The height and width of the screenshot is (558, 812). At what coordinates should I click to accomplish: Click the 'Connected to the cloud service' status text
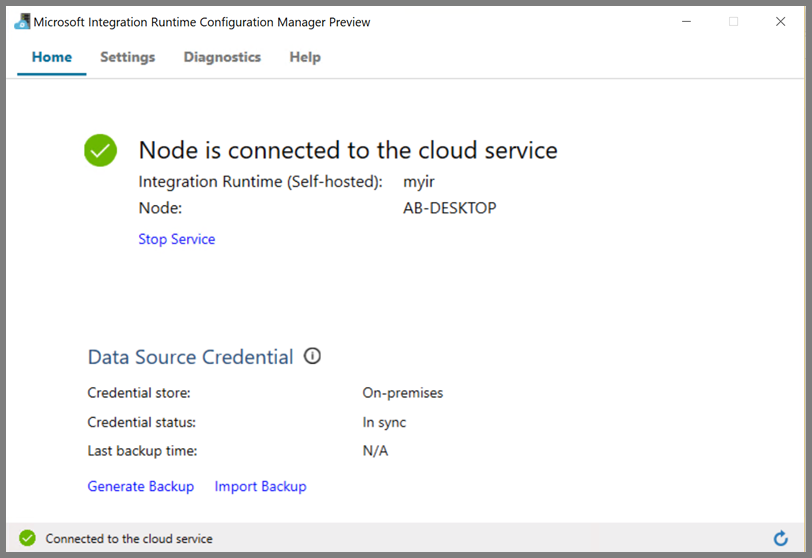click(x=129, y=538)
